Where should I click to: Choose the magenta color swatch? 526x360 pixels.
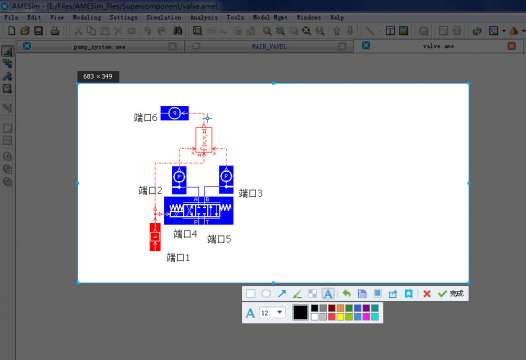pos(366,317)
